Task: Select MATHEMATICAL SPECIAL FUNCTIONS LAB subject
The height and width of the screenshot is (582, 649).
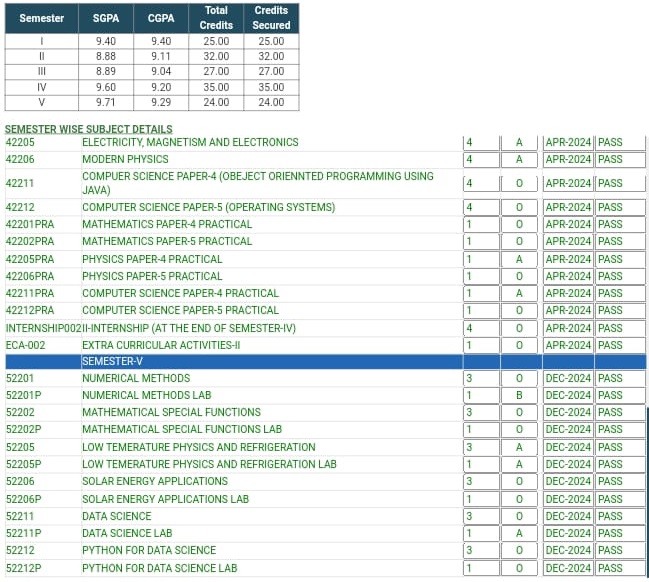Action: 182,429
